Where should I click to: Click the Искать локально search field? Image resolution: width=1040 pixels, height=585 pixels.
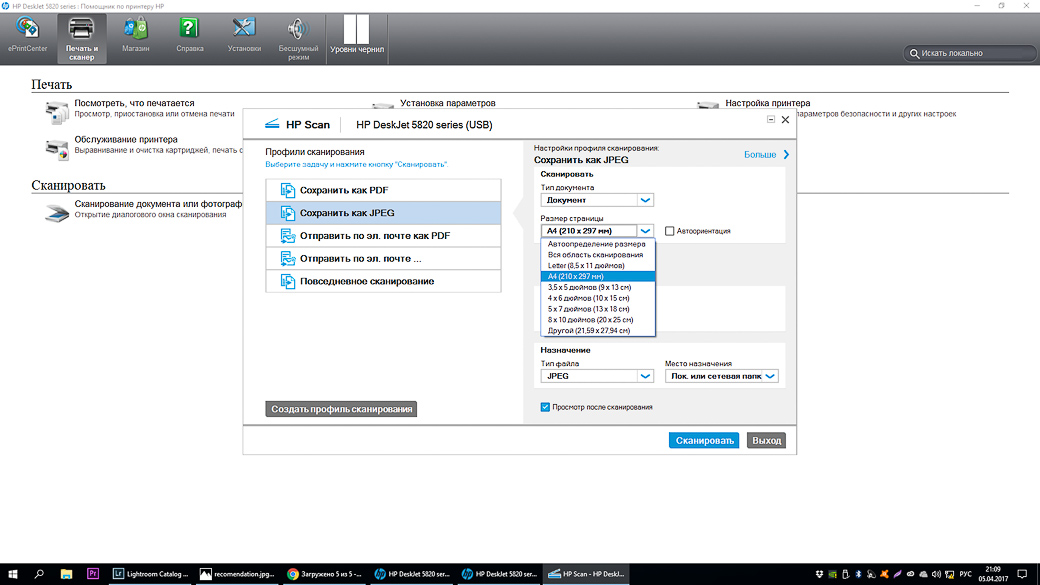(x=970, y=53)
